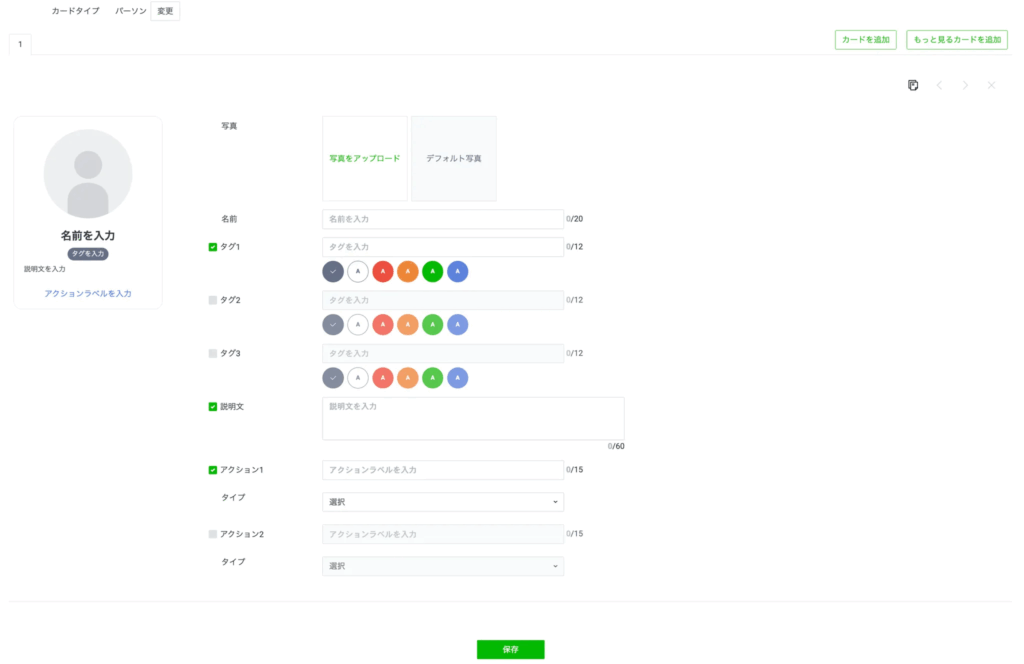Viewport: 1024px width, 664px height.
Task: Select the blue color for タグ1
Action: [457, 271]
